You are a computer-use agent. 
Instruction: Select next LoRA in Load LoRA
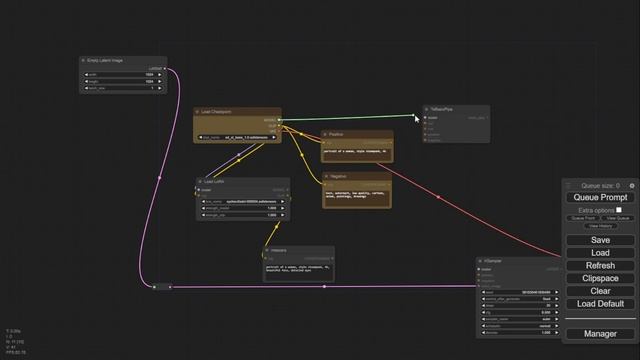click(x=282, y=202)
